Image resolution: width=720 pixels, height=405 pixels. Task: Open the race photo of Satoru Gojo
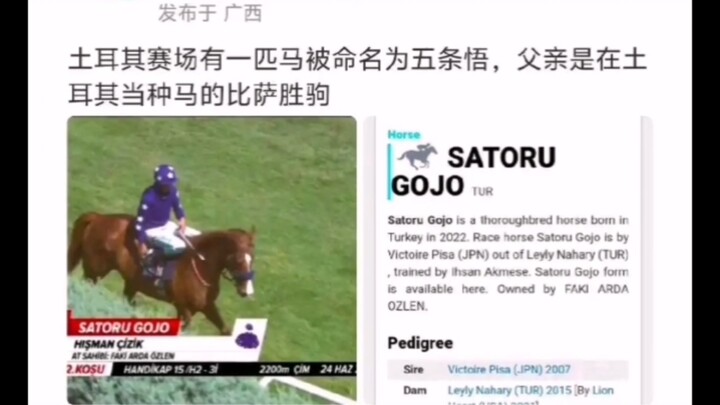[212, 260]
